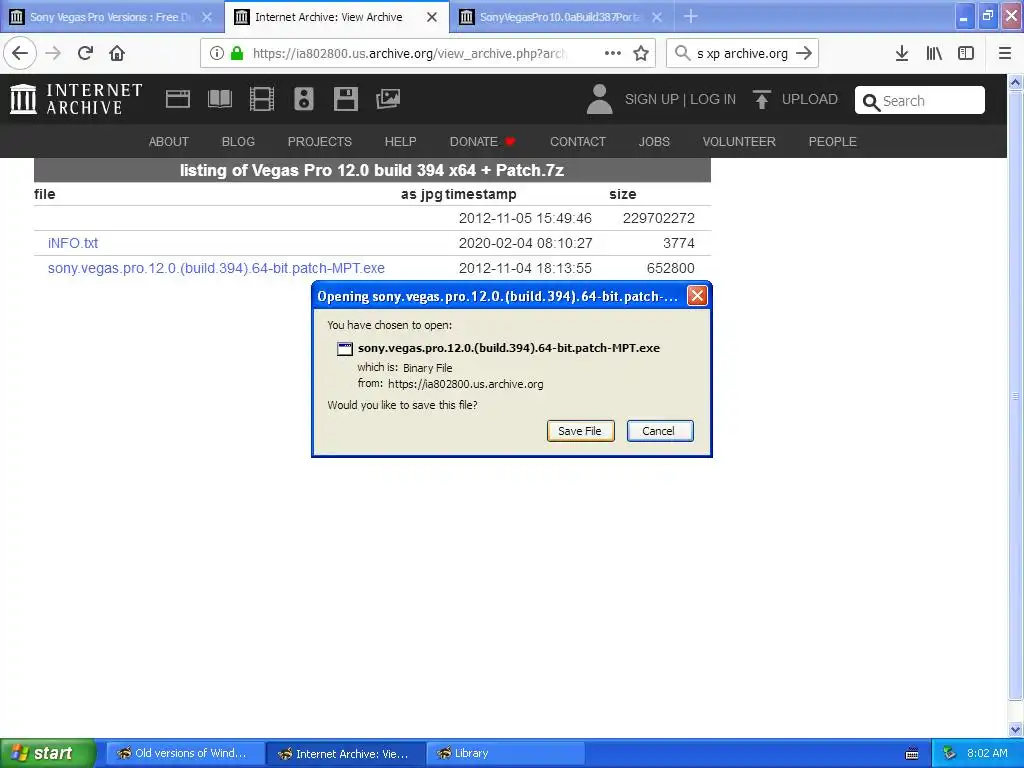1024x768 pixels.
Task: Open the Web archive icon
Action: [x=178, y=99]
